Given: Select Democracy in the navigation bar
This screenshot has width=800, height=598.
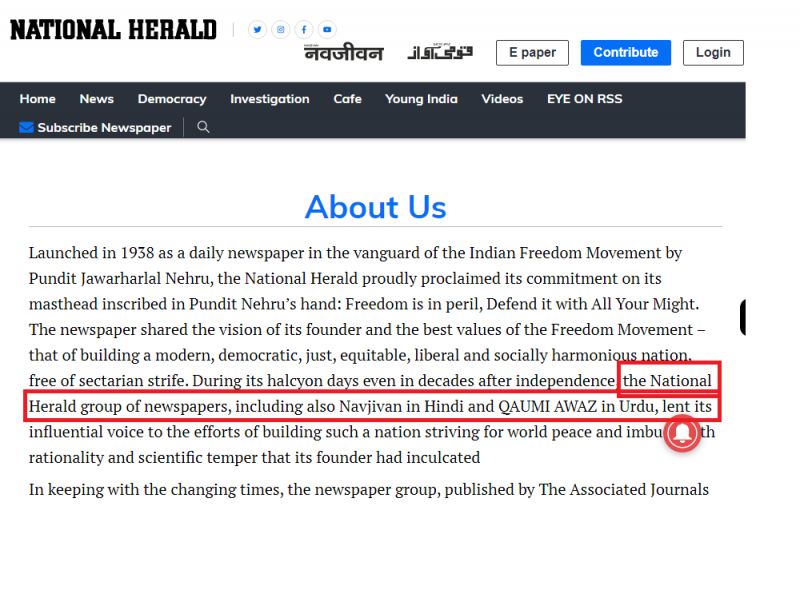Looking at the screenshot, I should 172,99.
